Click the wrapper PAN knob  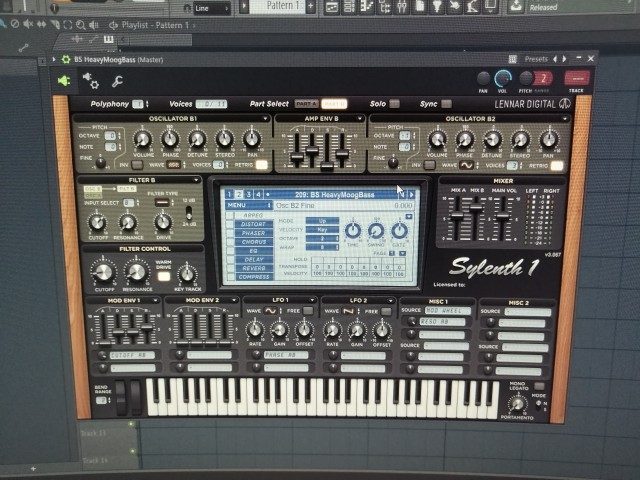[483, 78]
